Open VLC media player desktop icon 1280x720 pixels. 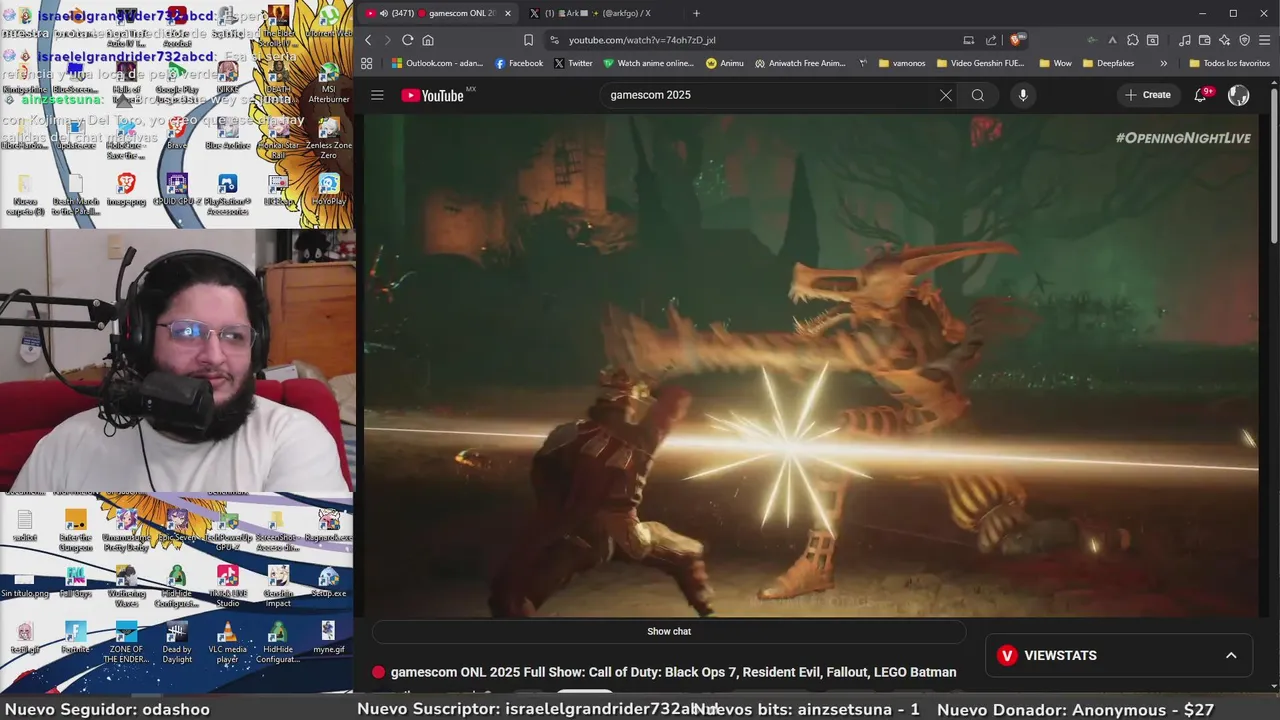(228, 642)
